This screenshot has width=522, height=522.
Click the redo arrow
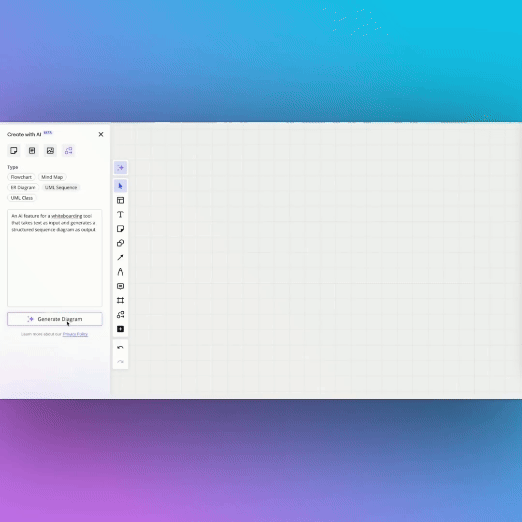pyautogui.click(x=120, y=362)
